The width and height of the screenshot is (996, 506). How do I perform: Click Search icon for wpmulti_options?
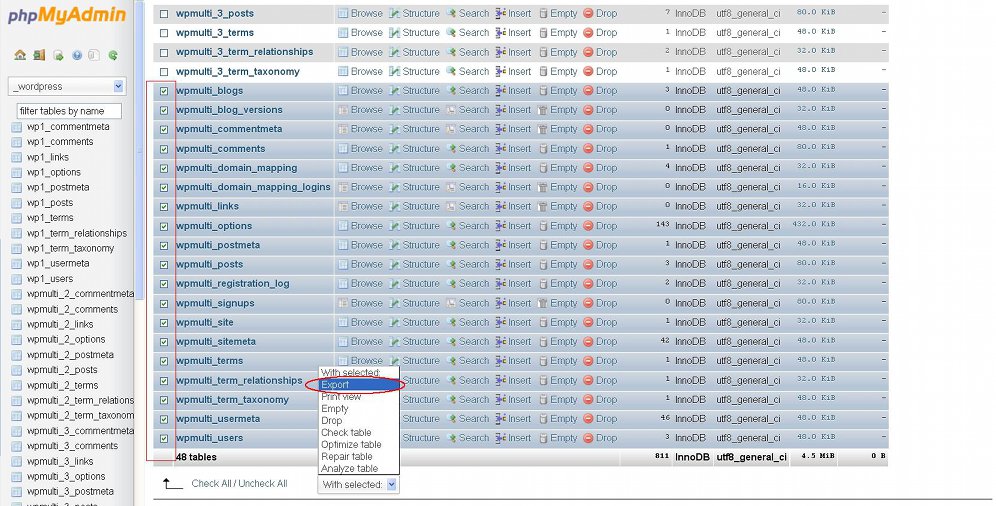coord(451,226)
